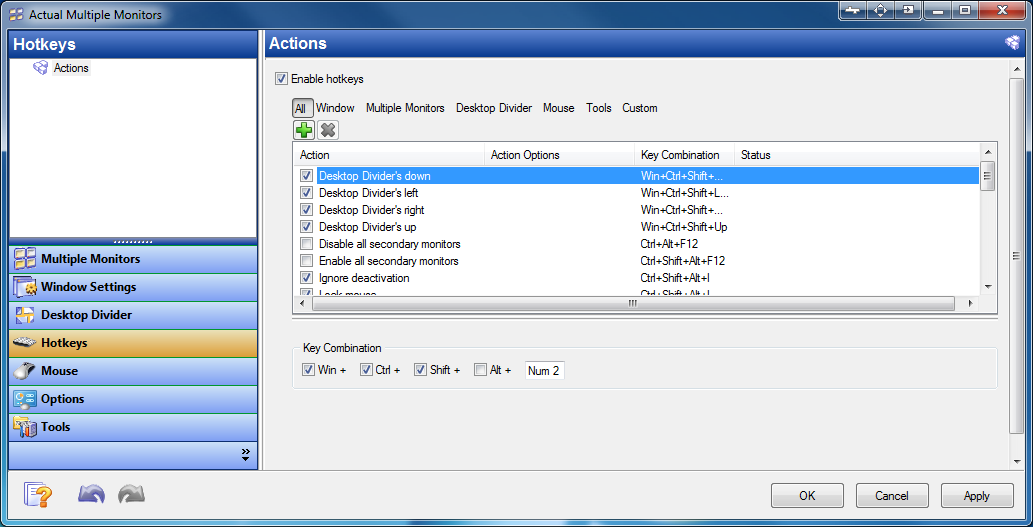Click the Actions tree item icon
Viewport: 1033px width, 527px height.
click(x=41, y=68)
